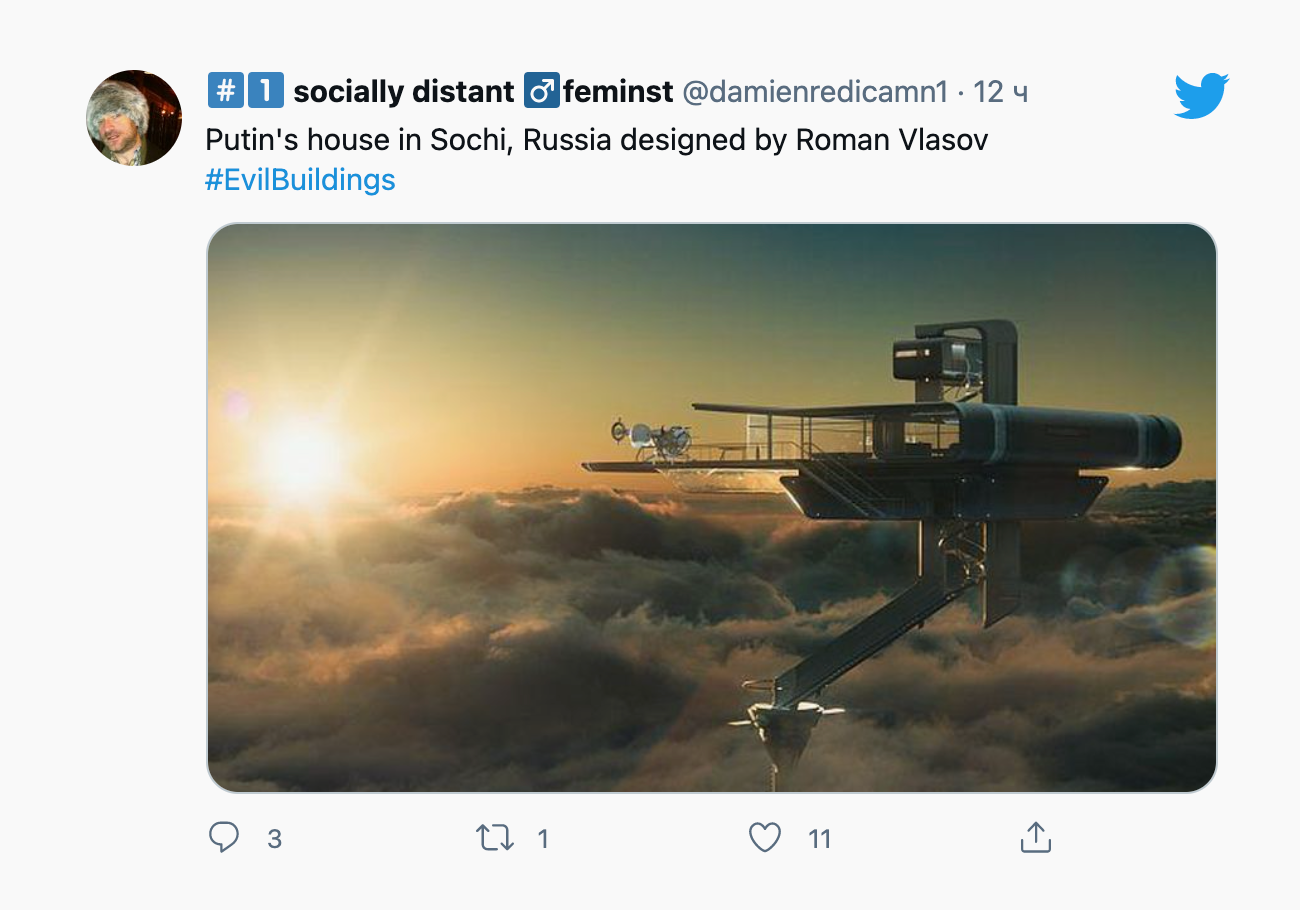1300x910 pixels.
Task: Like the tweet with the heart icon
Action: pos(765,837)
